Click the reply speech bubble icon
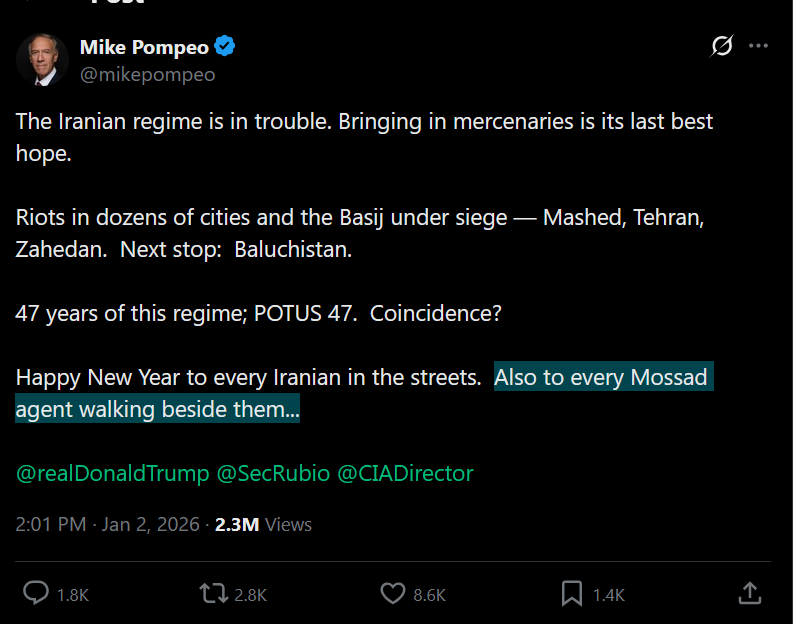Viewport: 793px width, 624px height. pyautogui.click(x=36, y=593)
